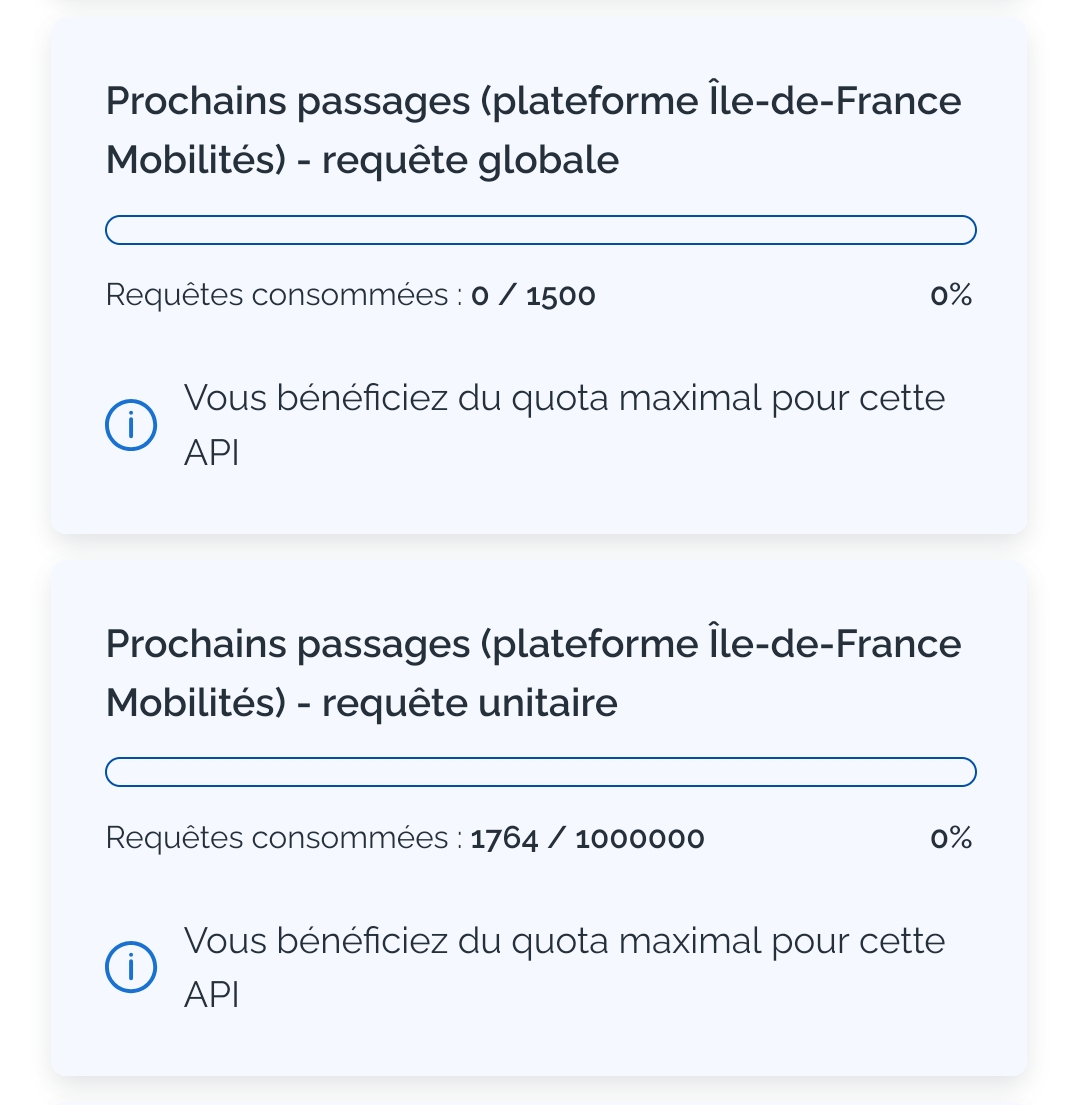Click the 'requête globale' heading text
1079x1105 pixels.
470,160
